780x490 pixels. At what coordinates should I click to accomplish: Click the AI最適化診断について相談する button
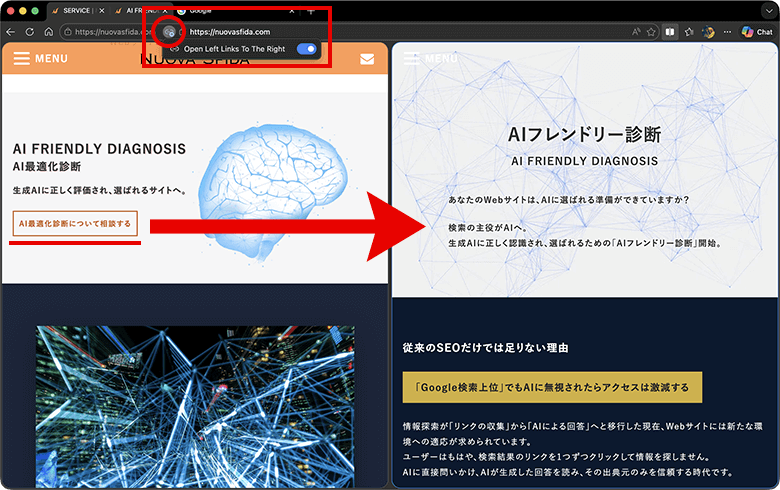click(75, 224)
